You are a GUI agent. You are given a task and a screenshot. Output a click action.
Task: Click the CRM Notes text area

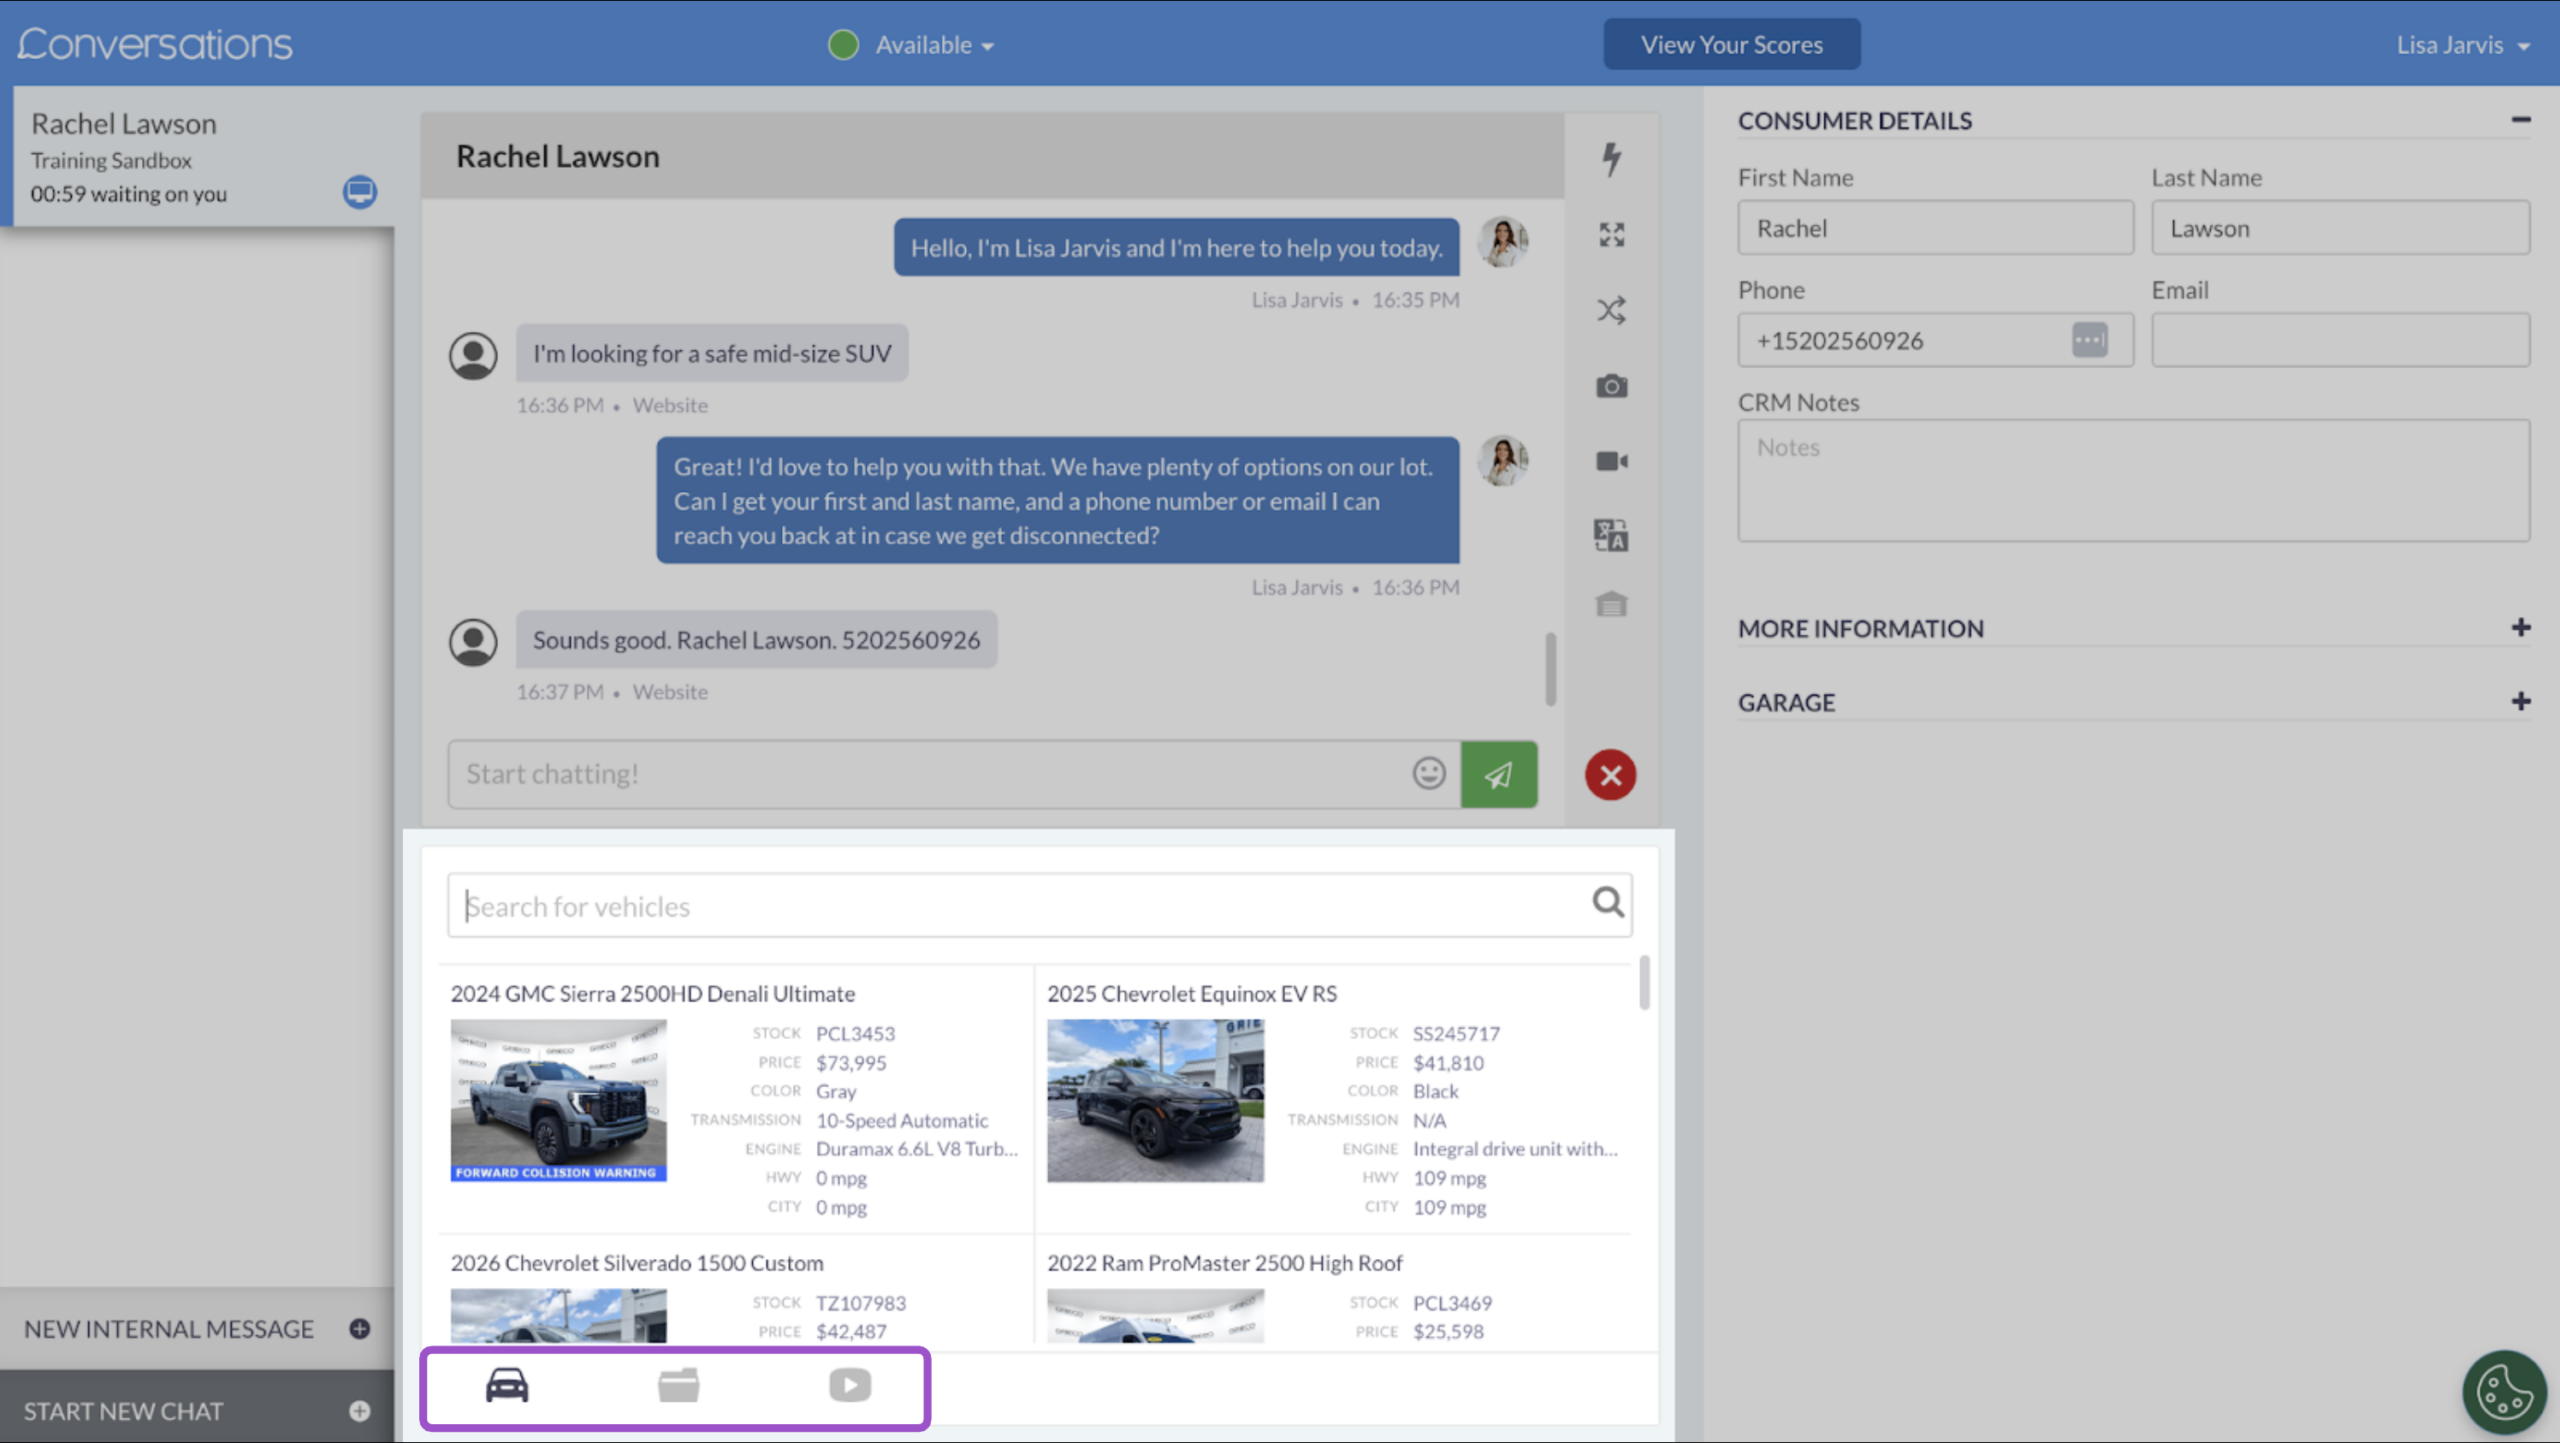[2134, 481]
